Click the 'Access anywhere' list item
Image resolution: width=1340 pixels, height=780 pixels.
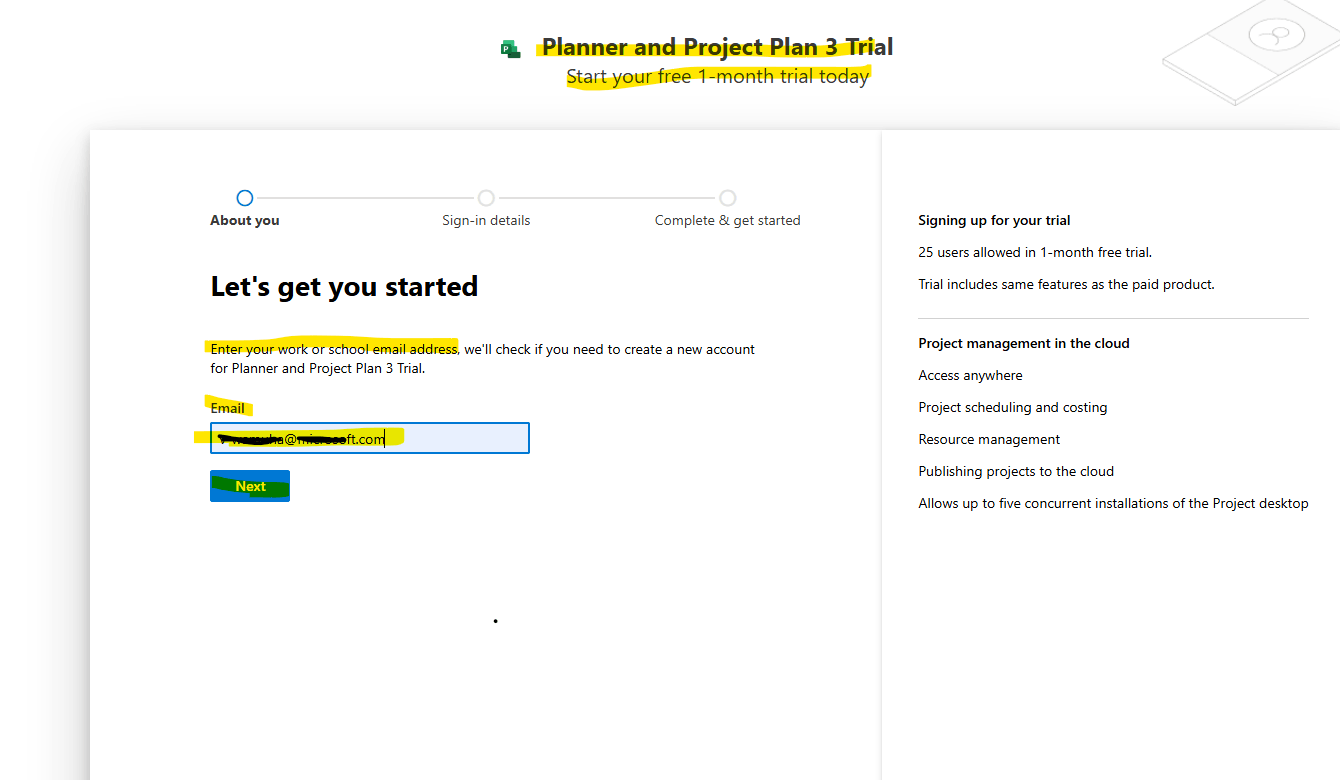point(970,375)
